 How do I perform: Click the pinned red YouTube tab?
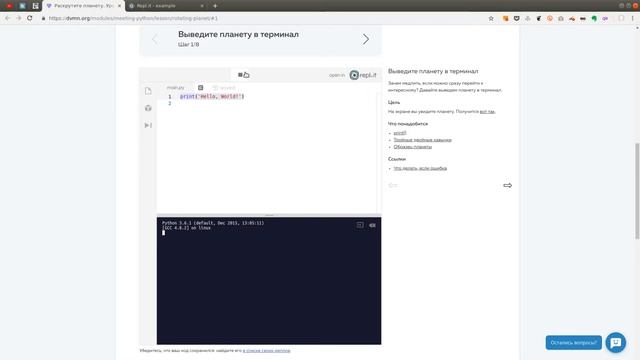(x=9, y=6)
